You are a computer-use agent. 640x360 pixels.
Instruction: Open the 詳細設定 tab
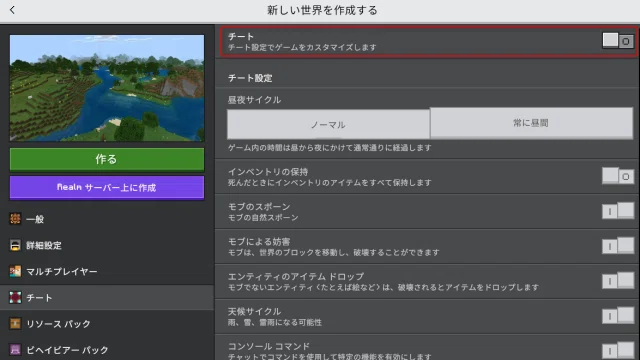107,245
